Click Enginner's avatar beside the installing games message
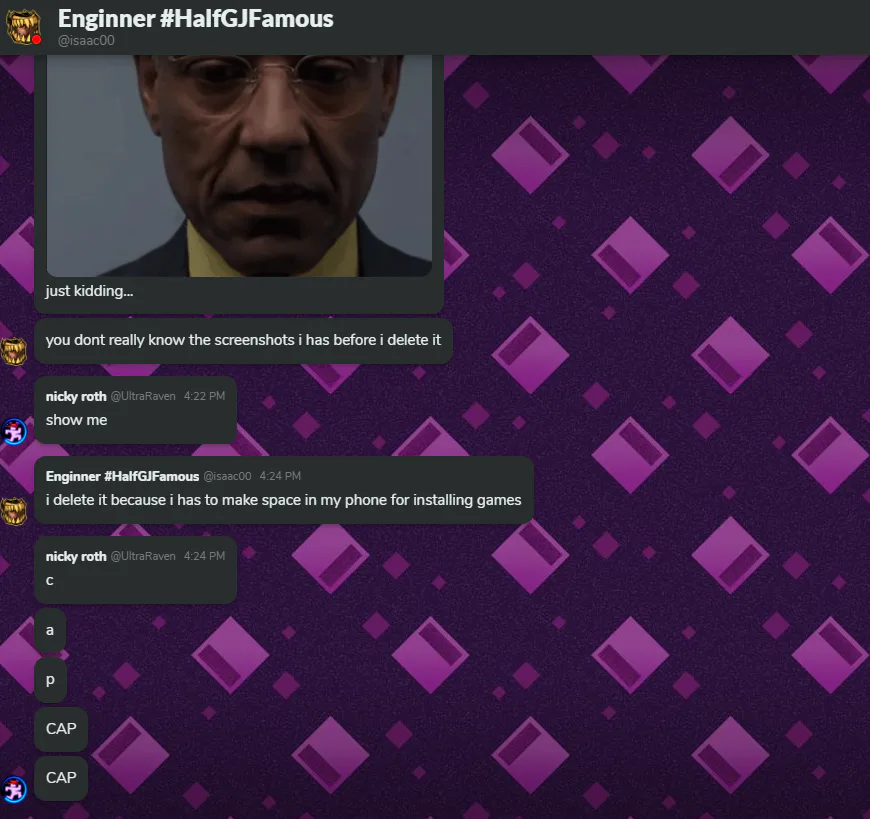 click(14, 511)
